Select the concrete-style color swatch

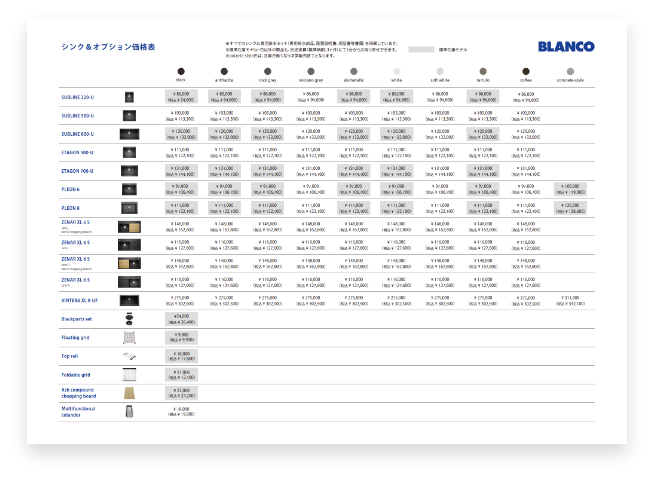[571, 71]
